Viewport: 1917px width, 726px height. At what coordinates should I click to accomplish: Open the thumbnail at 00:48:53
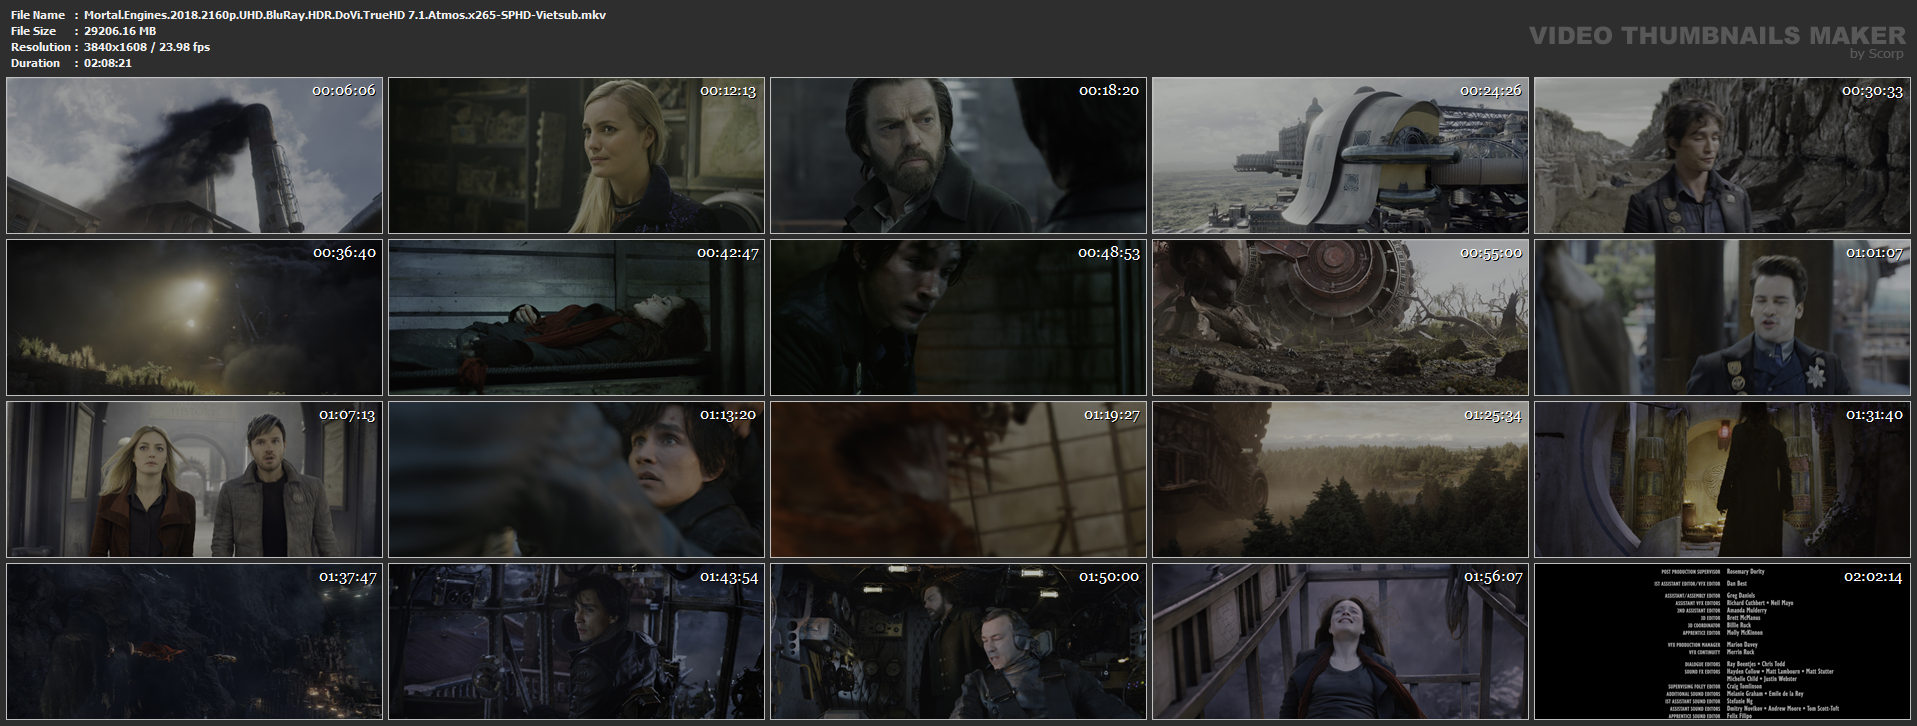[x=958, y=317]
